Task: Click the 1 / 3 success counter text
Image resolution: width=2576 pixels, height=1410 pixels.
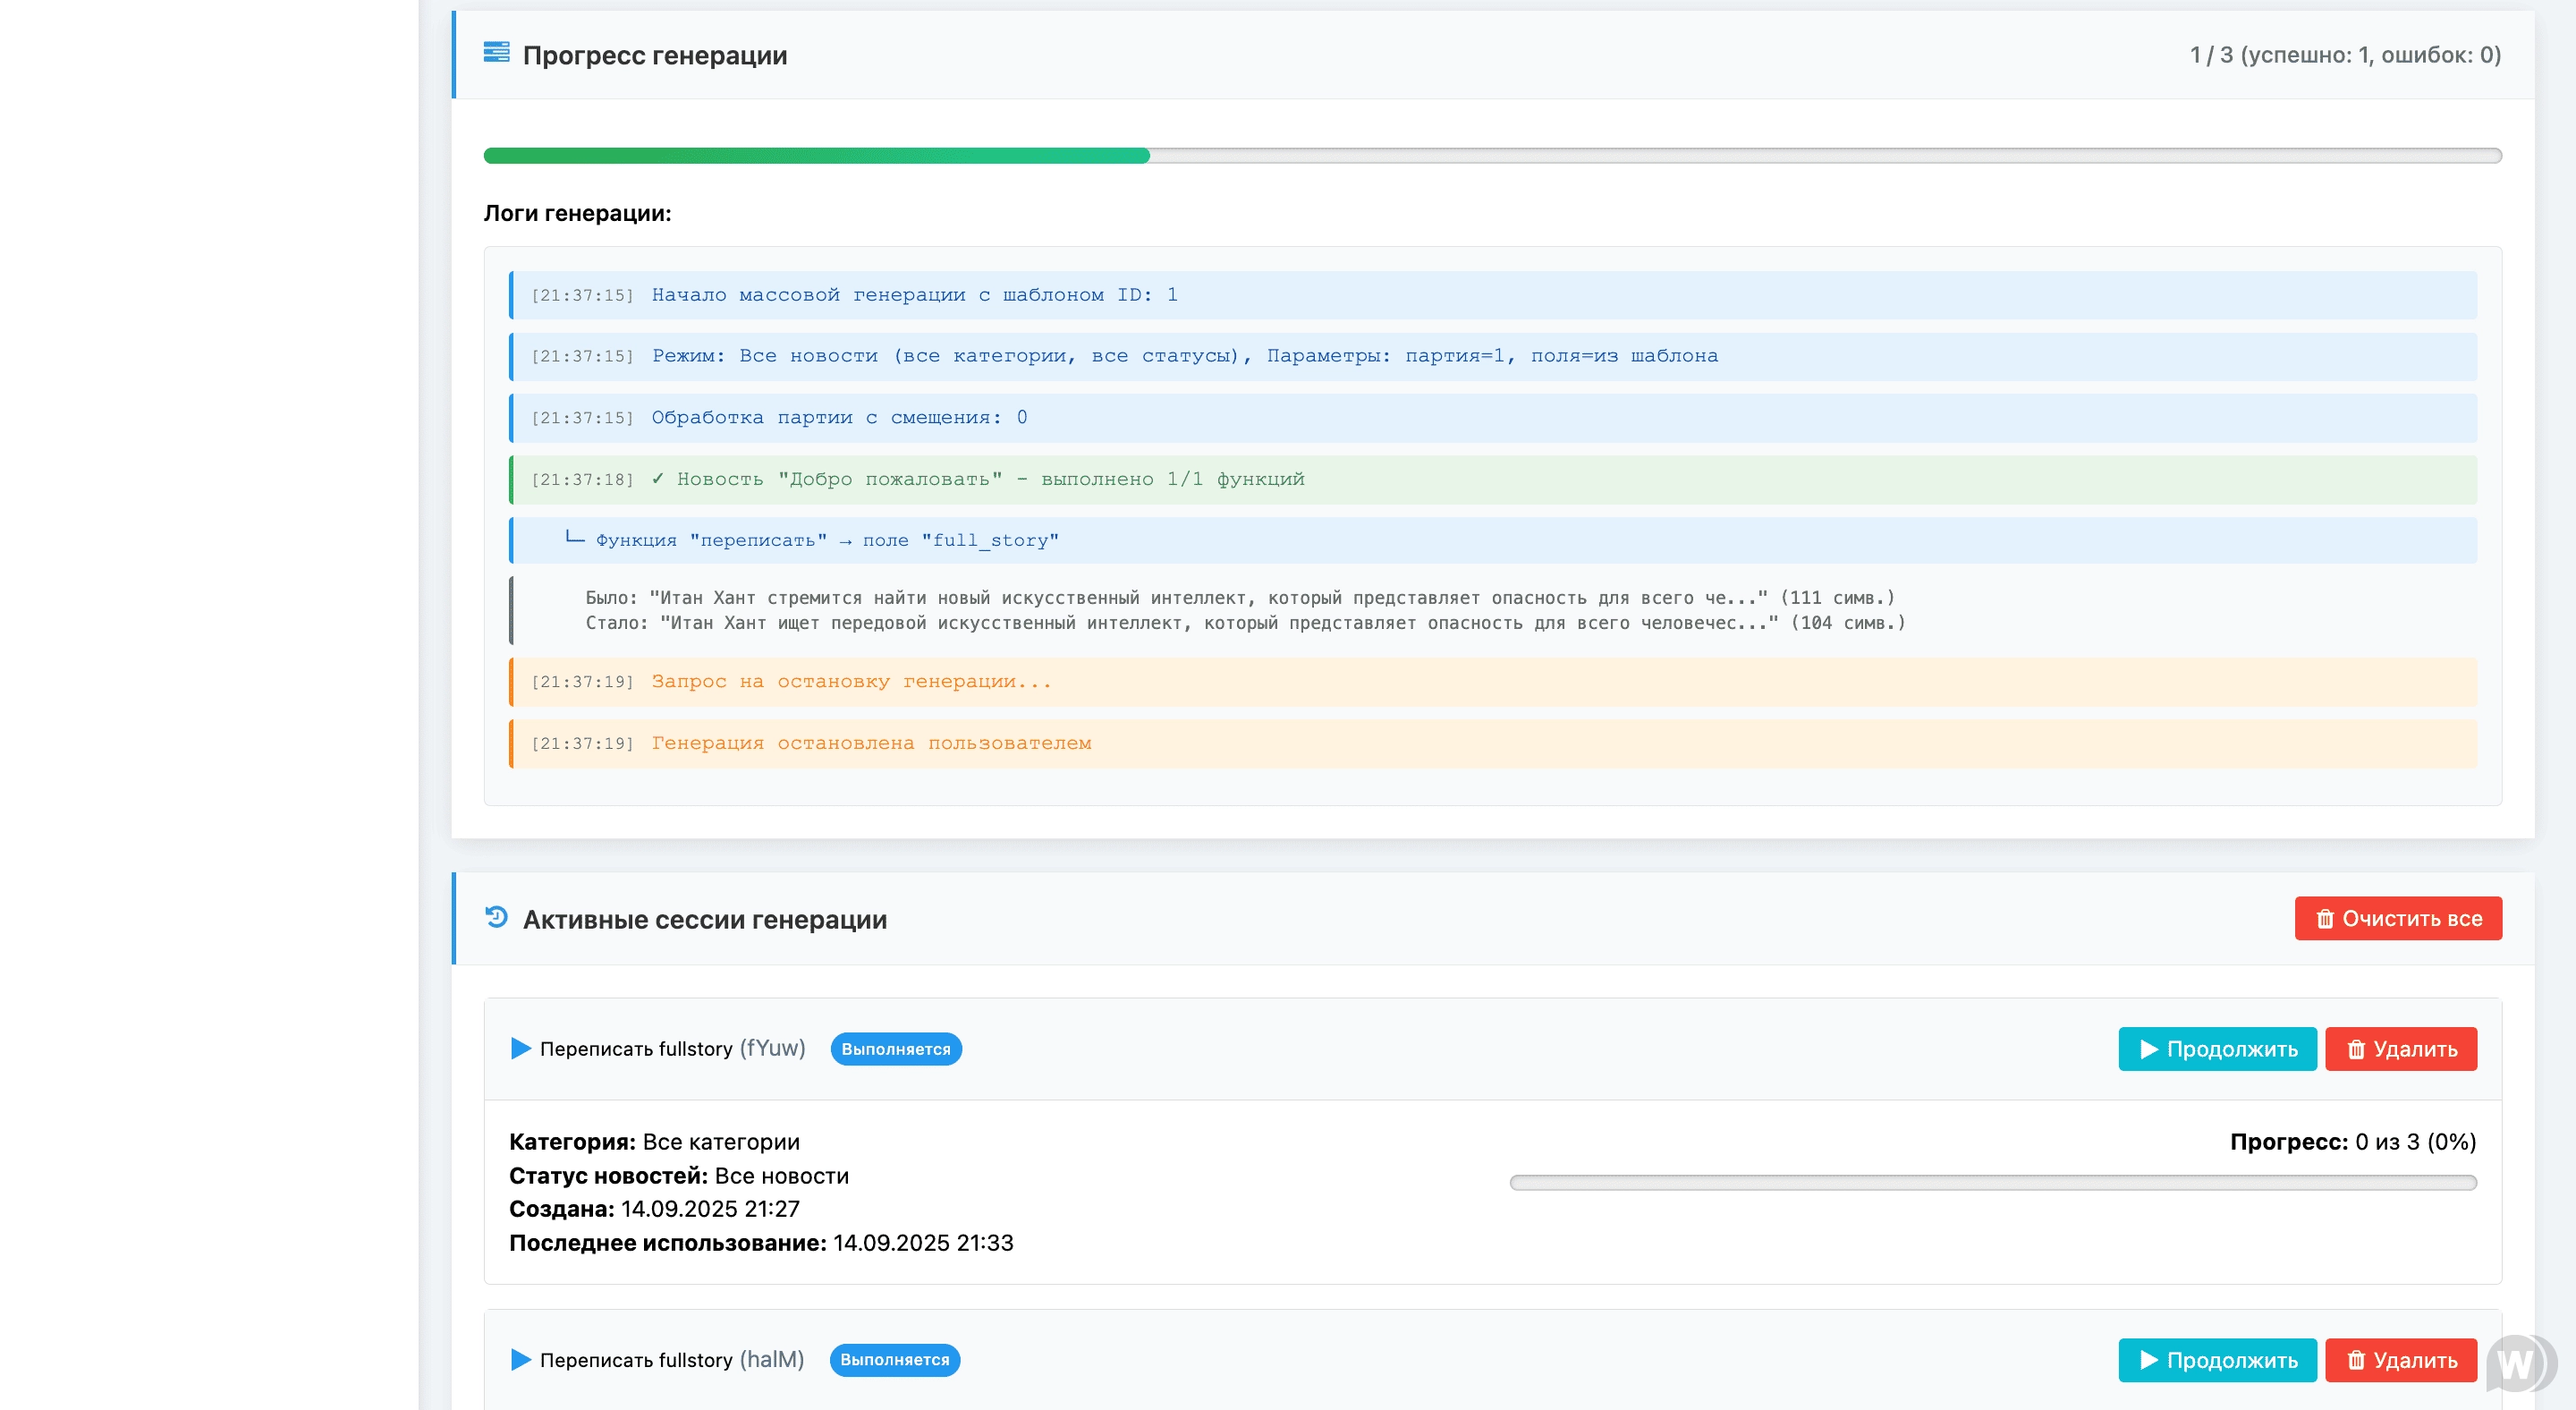Action: (x=2344, y=55)
